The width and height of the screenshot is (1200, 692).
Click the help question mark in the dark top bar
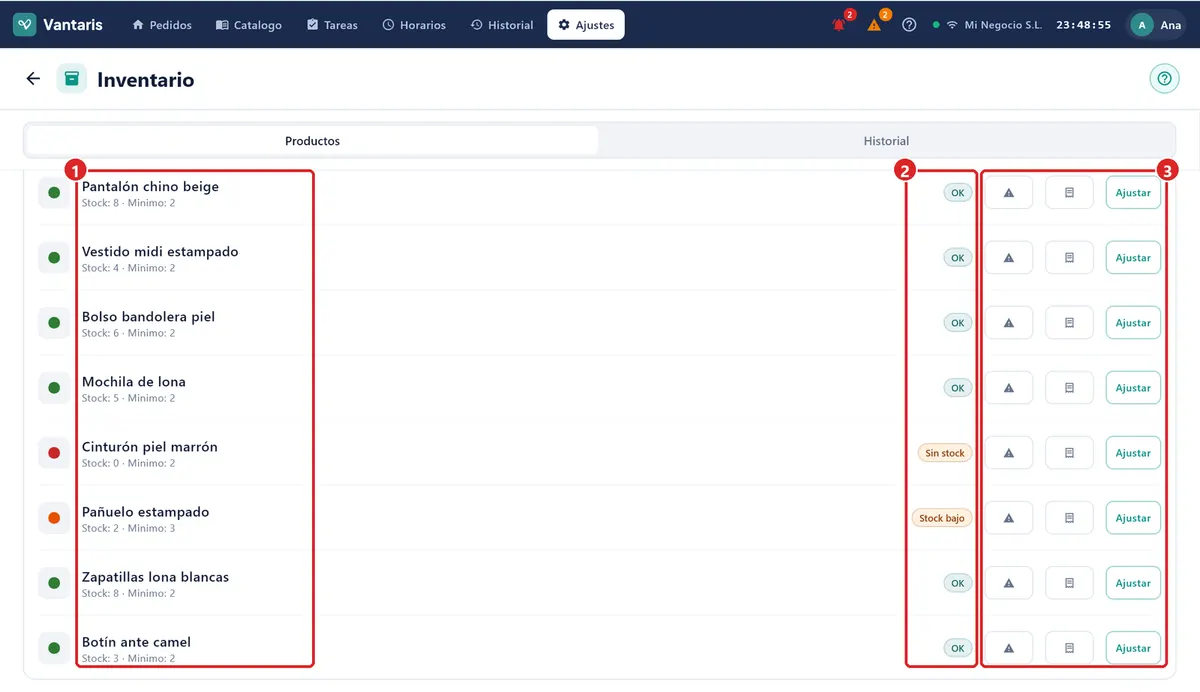point(909,25)
